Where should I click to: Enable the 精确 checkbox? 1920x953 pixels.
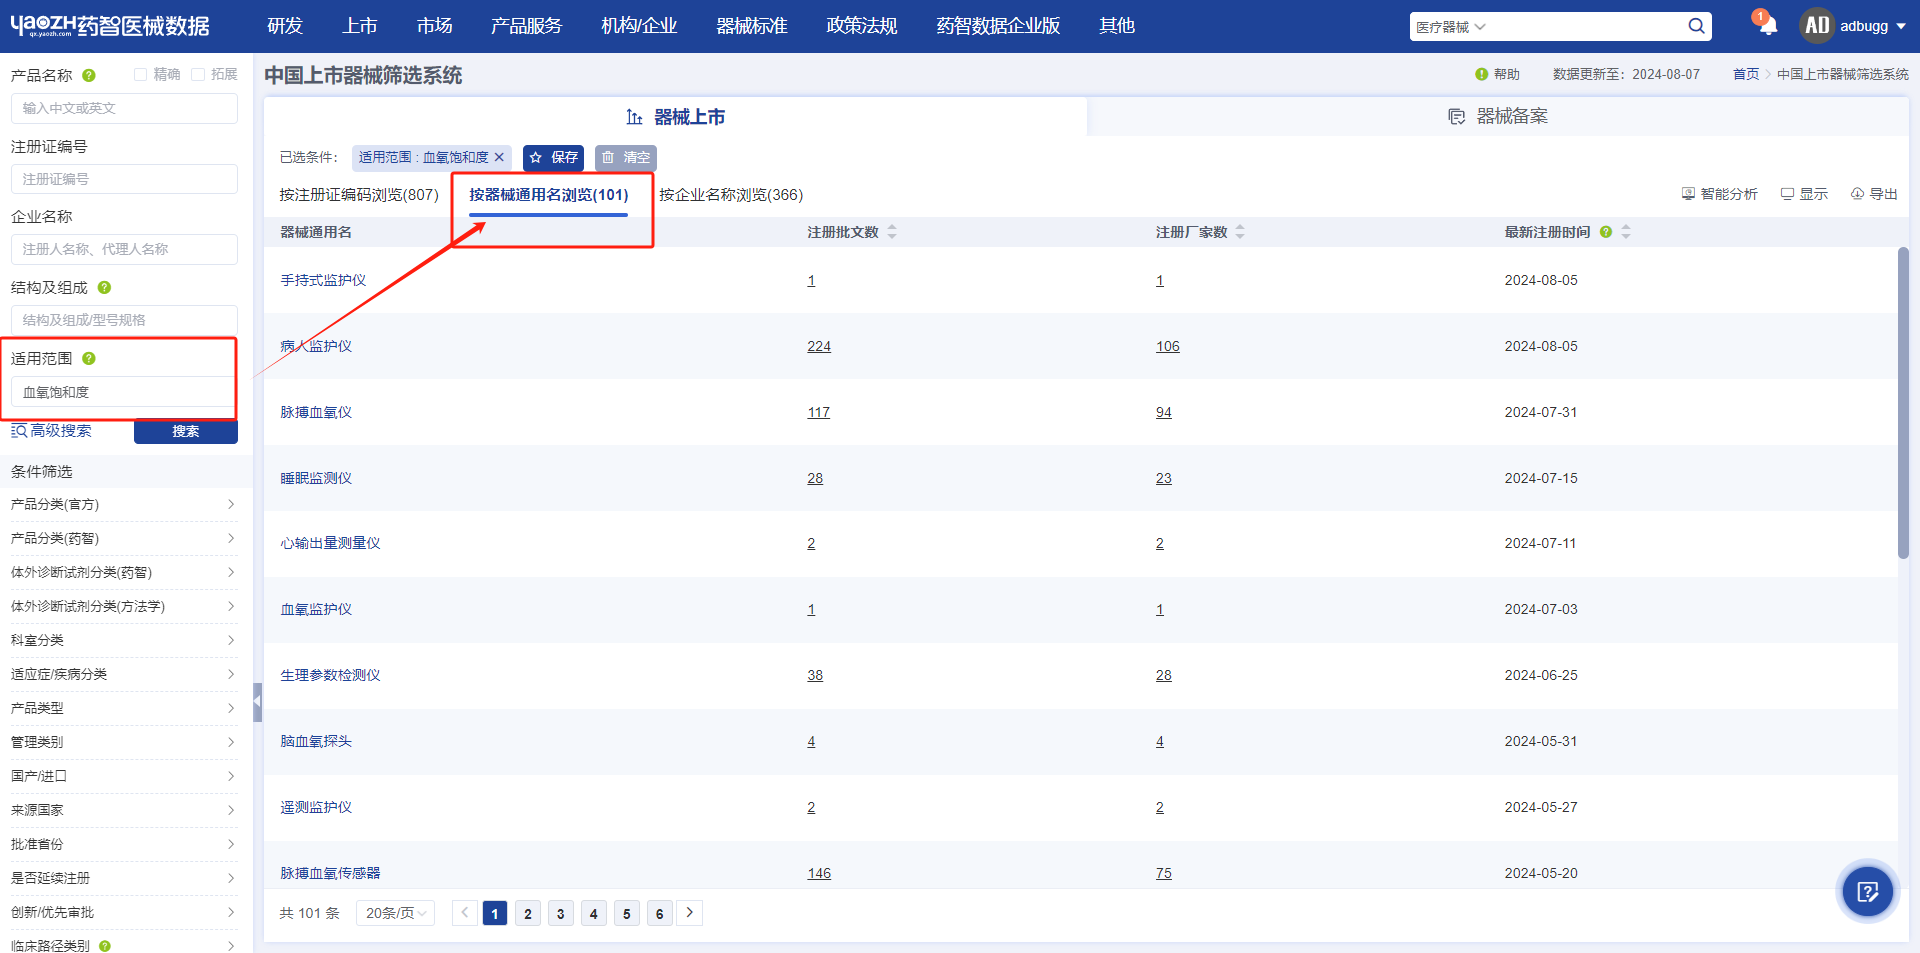[x=140, y=75]
